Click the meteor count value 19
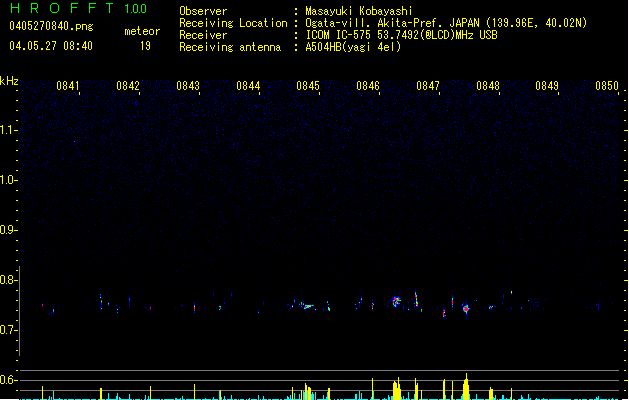The width and height of the screenshot is (629, 400). point(145,46)
